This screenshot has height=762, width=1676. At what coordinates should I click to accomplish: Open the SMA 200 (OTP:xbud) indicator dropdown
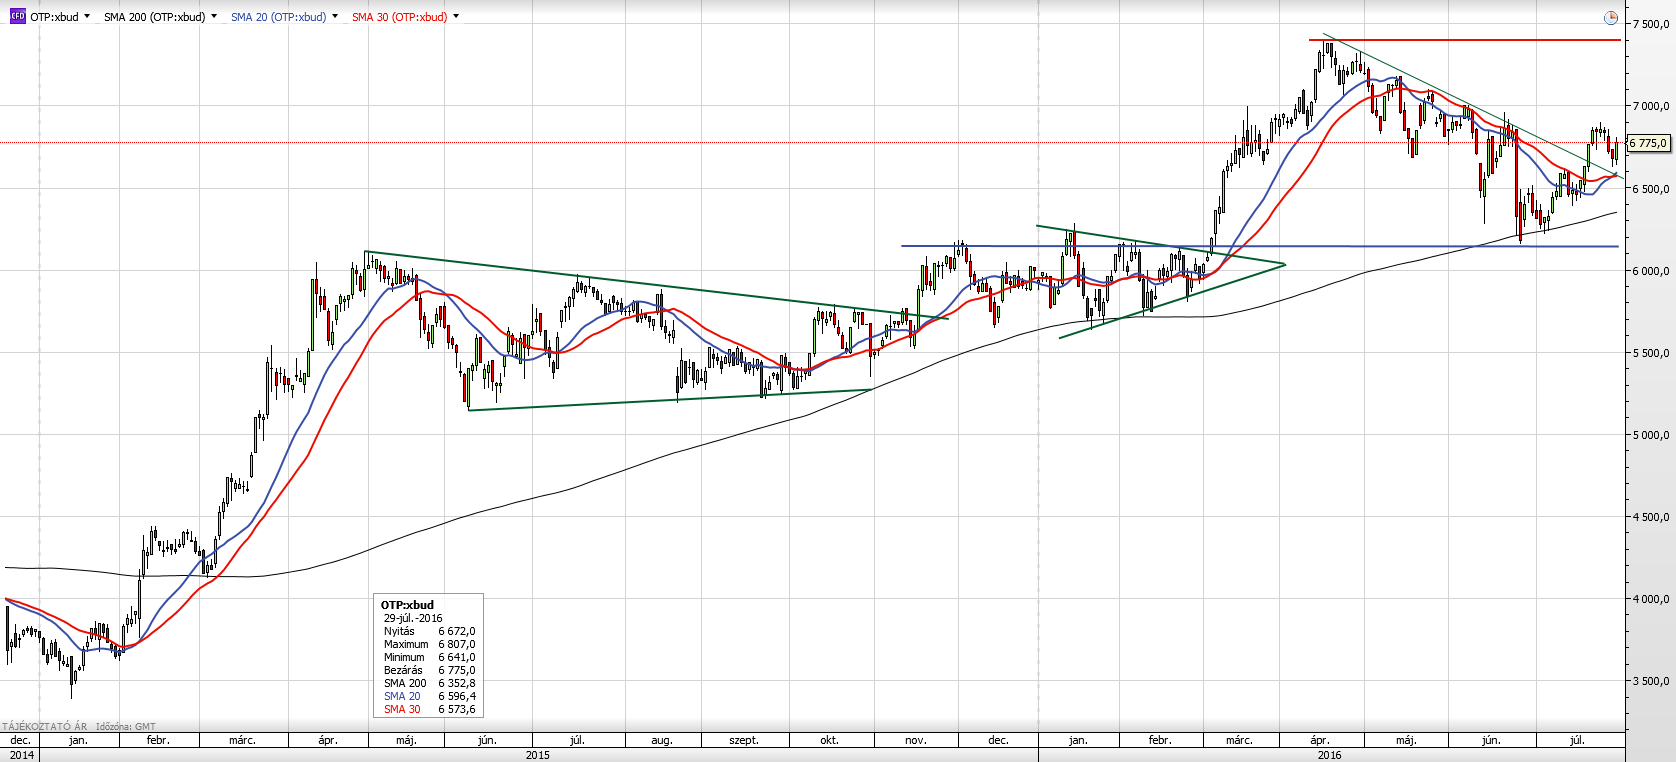[x=214, y=16]
